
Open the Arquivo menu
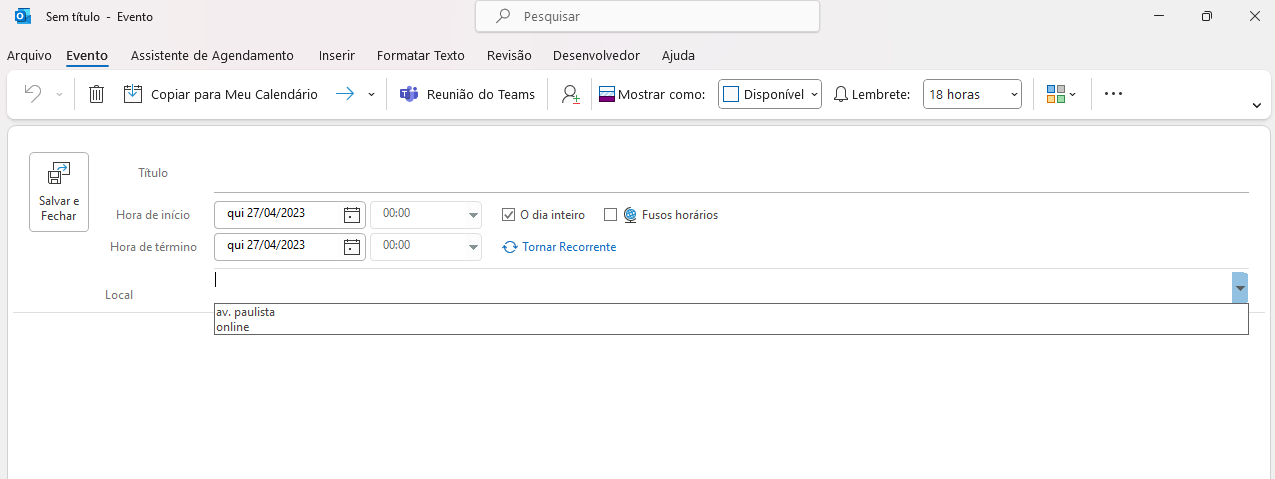29,56
